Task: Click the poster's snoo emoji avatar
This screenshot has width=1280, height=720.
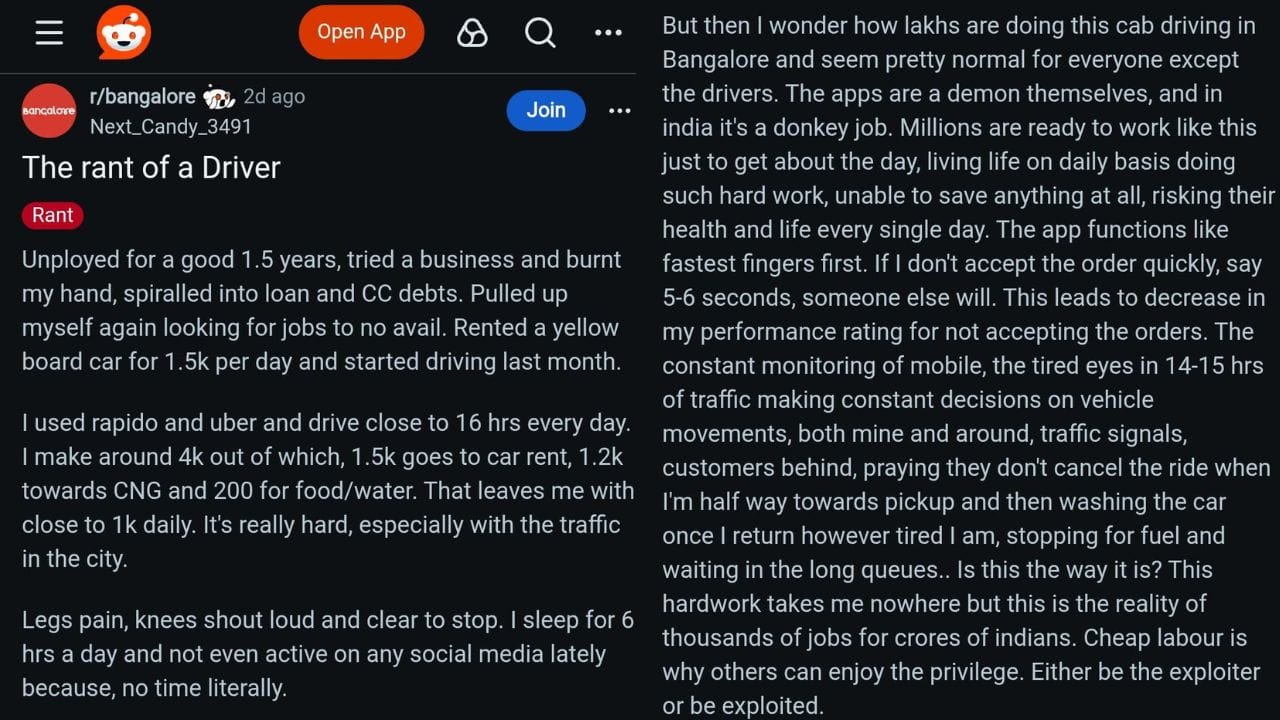Action: pyautogui.click(x=219, y=95)
